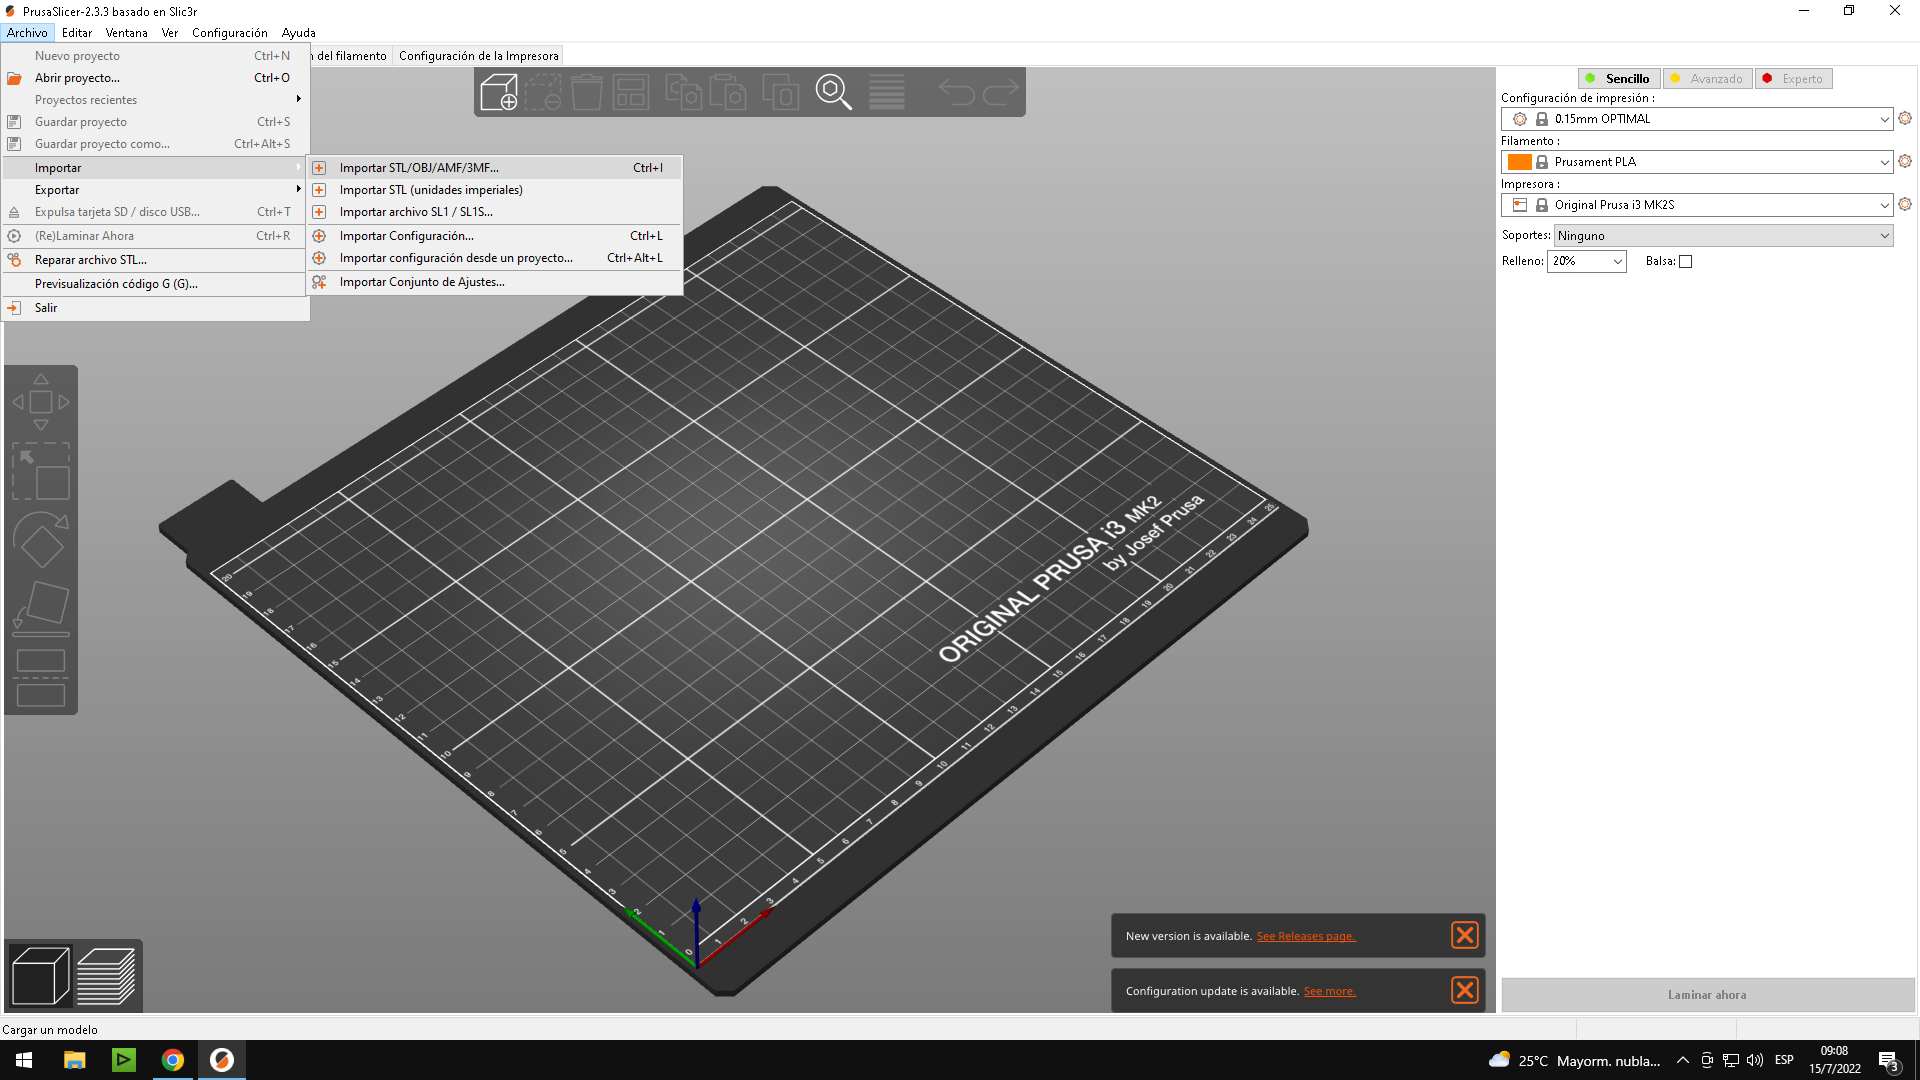Choose Importar Conjunto de Ajustes...
This screenshot has width=1920, height=1080.
(x=495, y=282)
